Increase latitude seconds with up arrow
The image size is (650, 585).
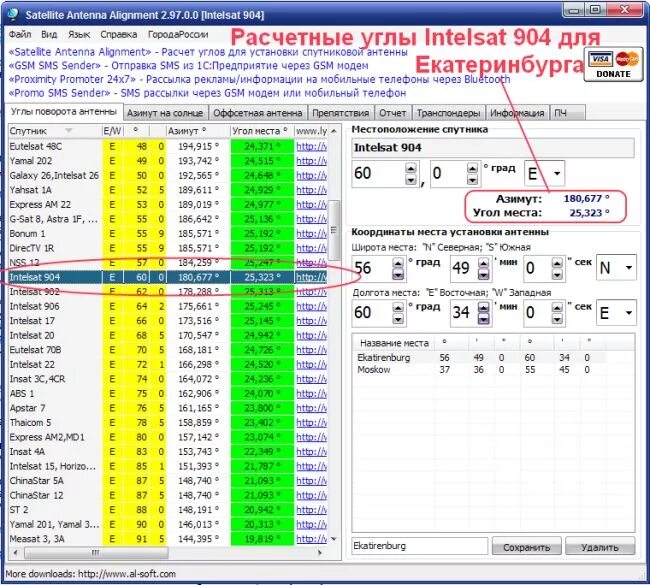(557, 263)
